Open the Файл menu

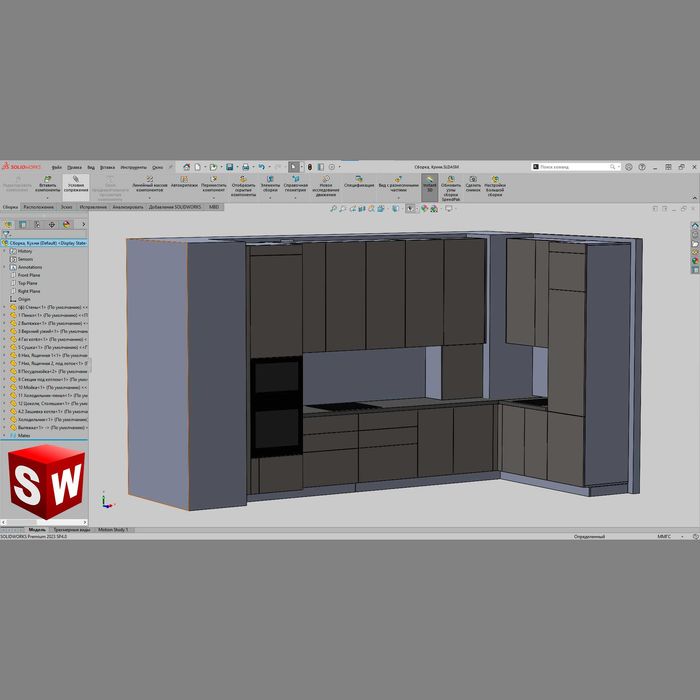[x=57, y=167]
